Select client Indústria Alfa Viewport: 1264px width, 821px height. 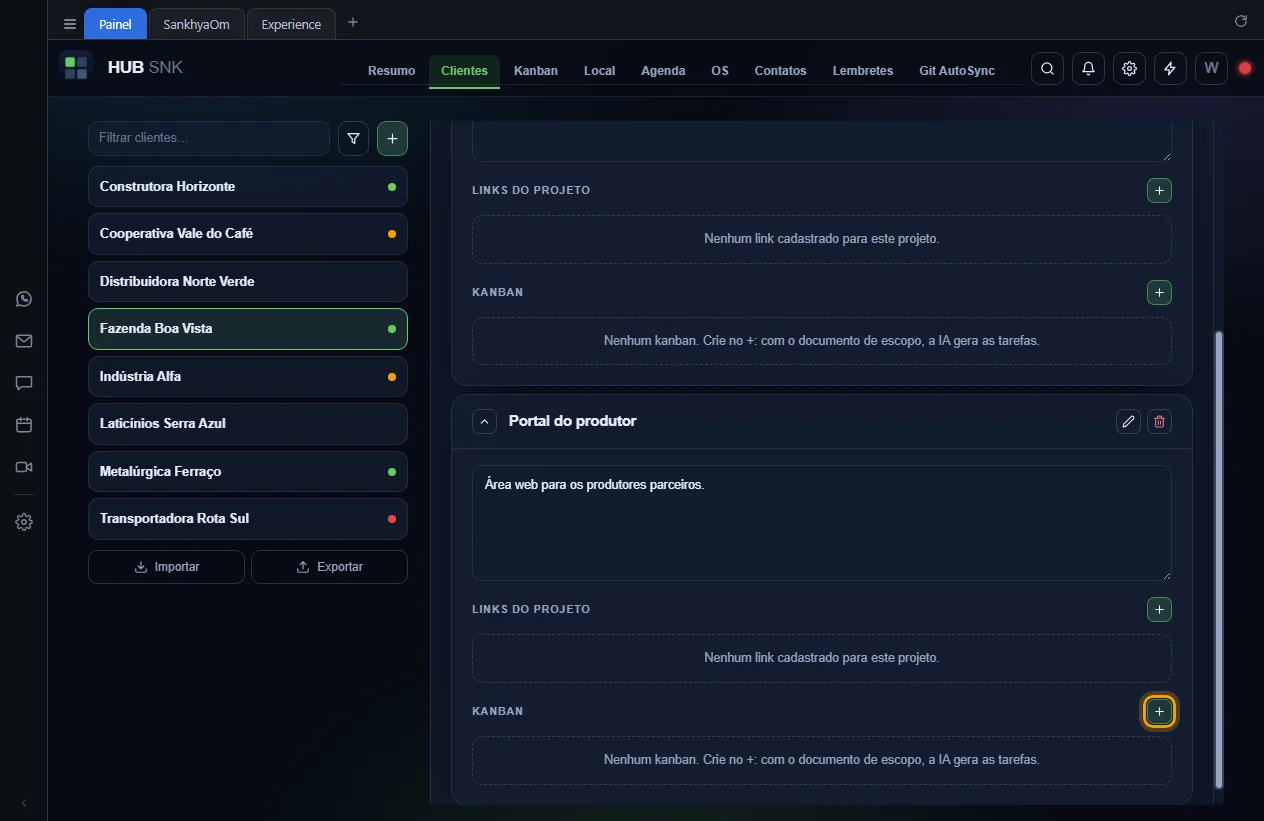[x=248, y=377]
